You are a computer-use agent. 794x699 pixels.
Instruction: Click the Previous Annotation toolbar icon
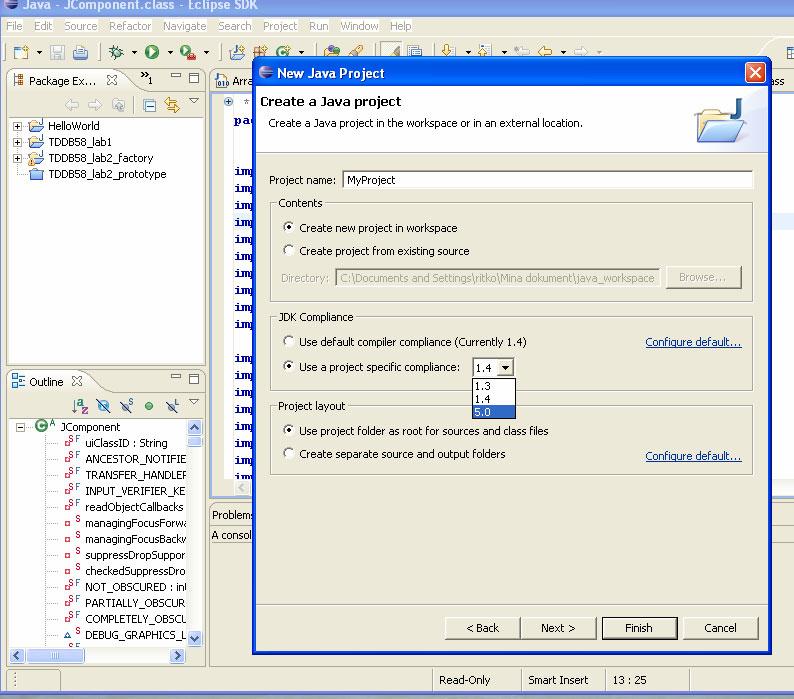pyautogui.click(x=484, y=51)
